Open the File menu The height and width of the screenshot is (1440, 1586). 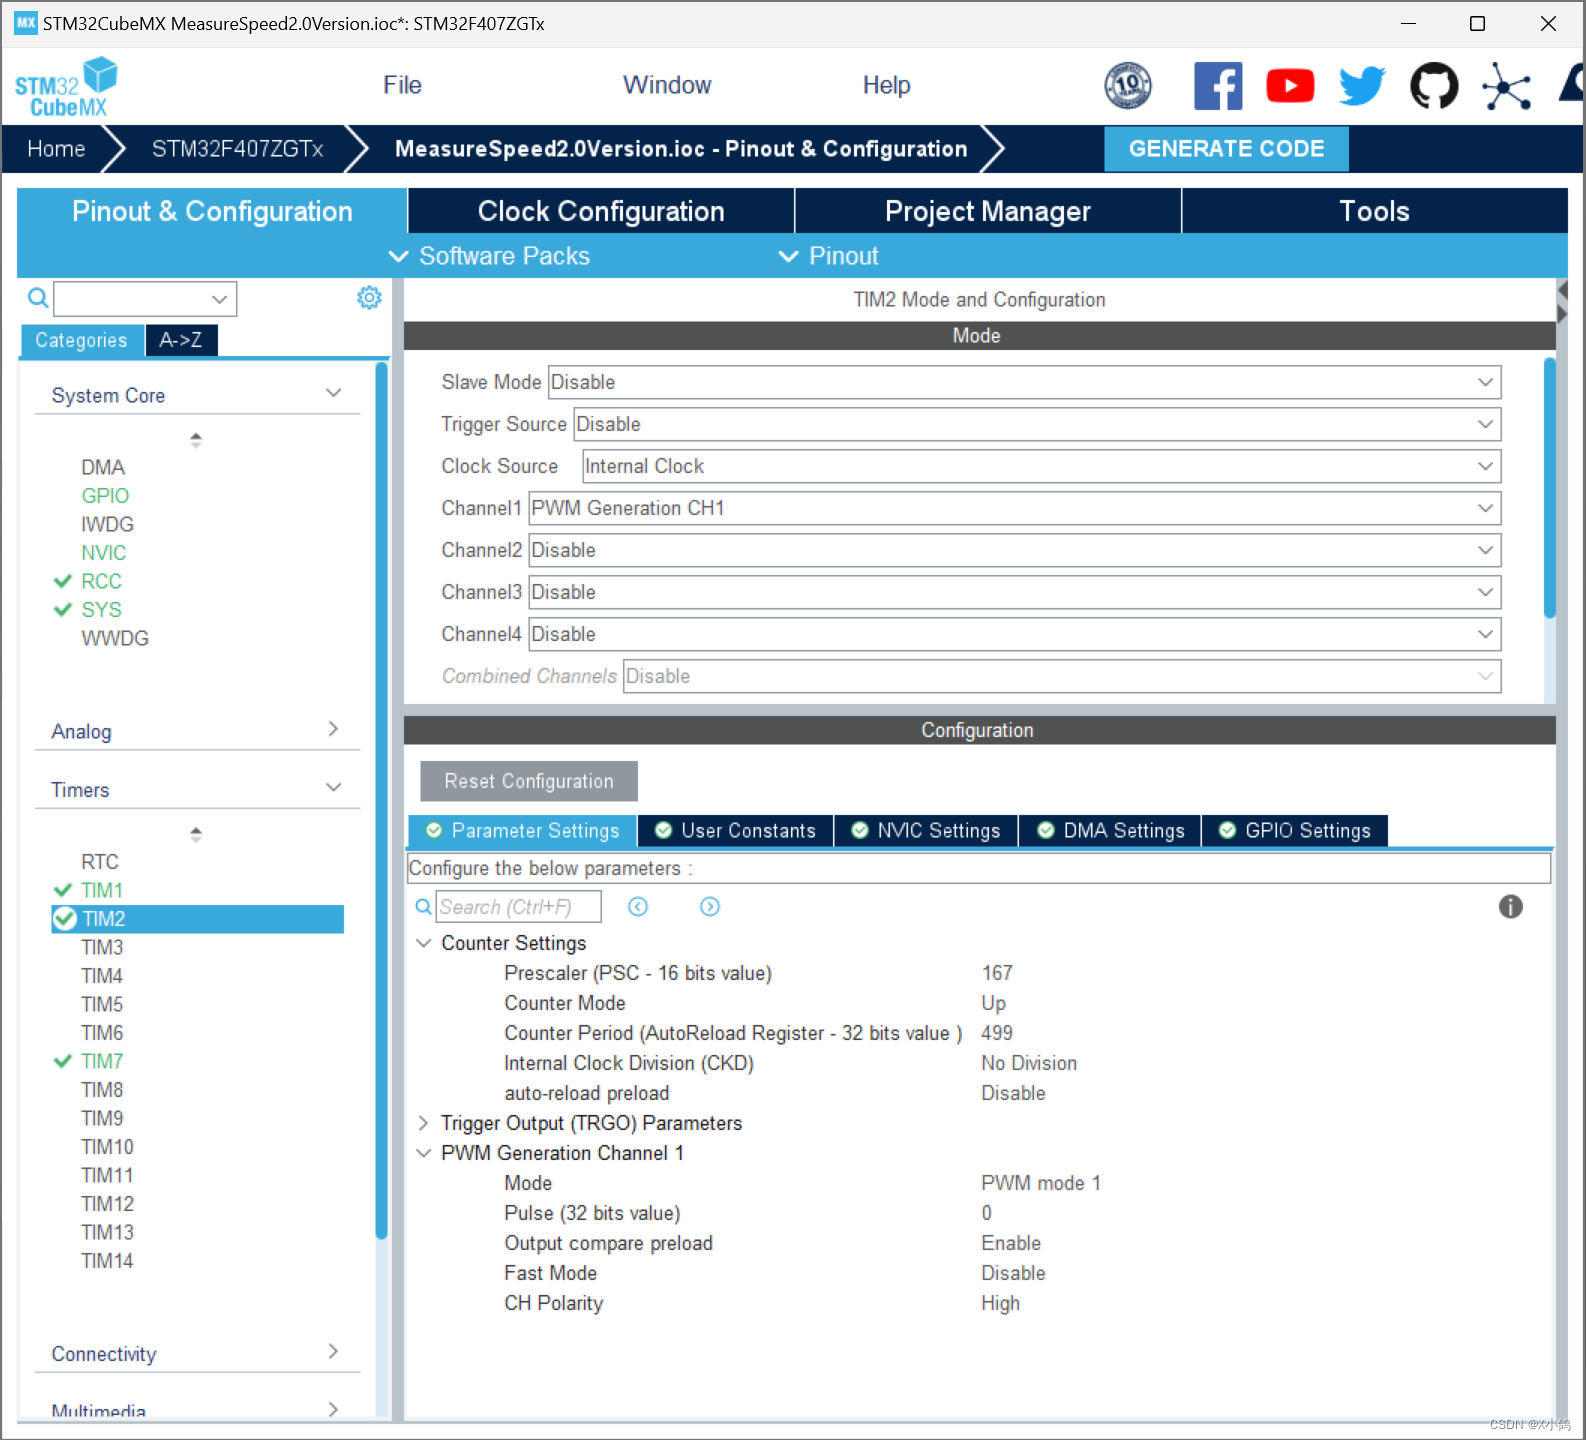tap(402, 85)
